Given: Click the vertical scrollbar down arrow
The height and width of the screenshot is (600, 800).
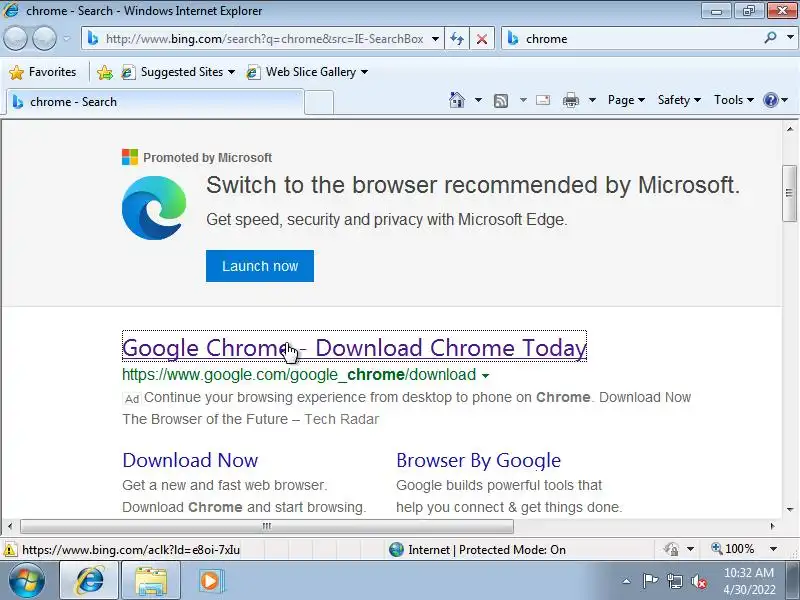Looking at the screenshot, I should [790, 509].
